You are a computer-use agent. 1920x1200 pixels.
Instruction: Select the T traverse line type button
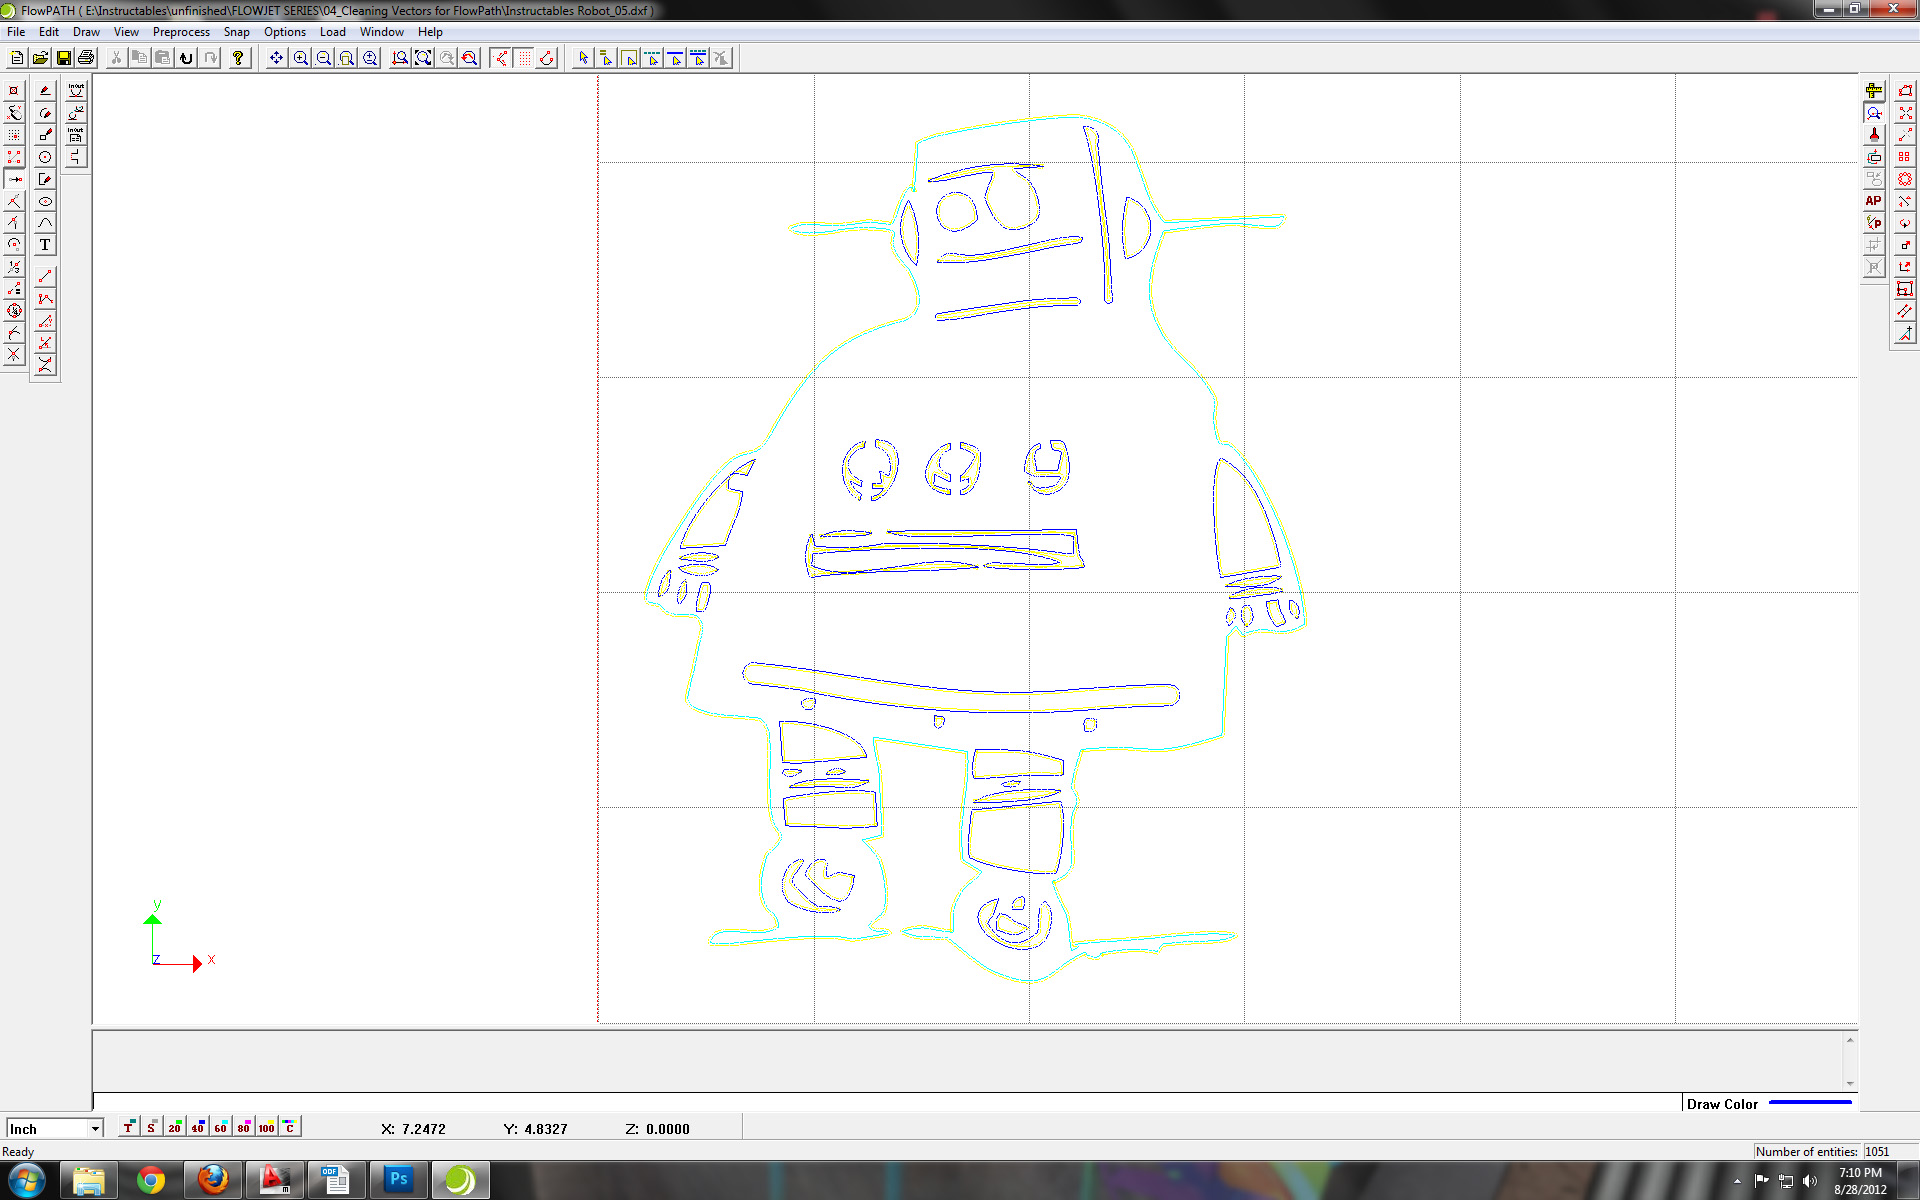(x=128, y=1127)
